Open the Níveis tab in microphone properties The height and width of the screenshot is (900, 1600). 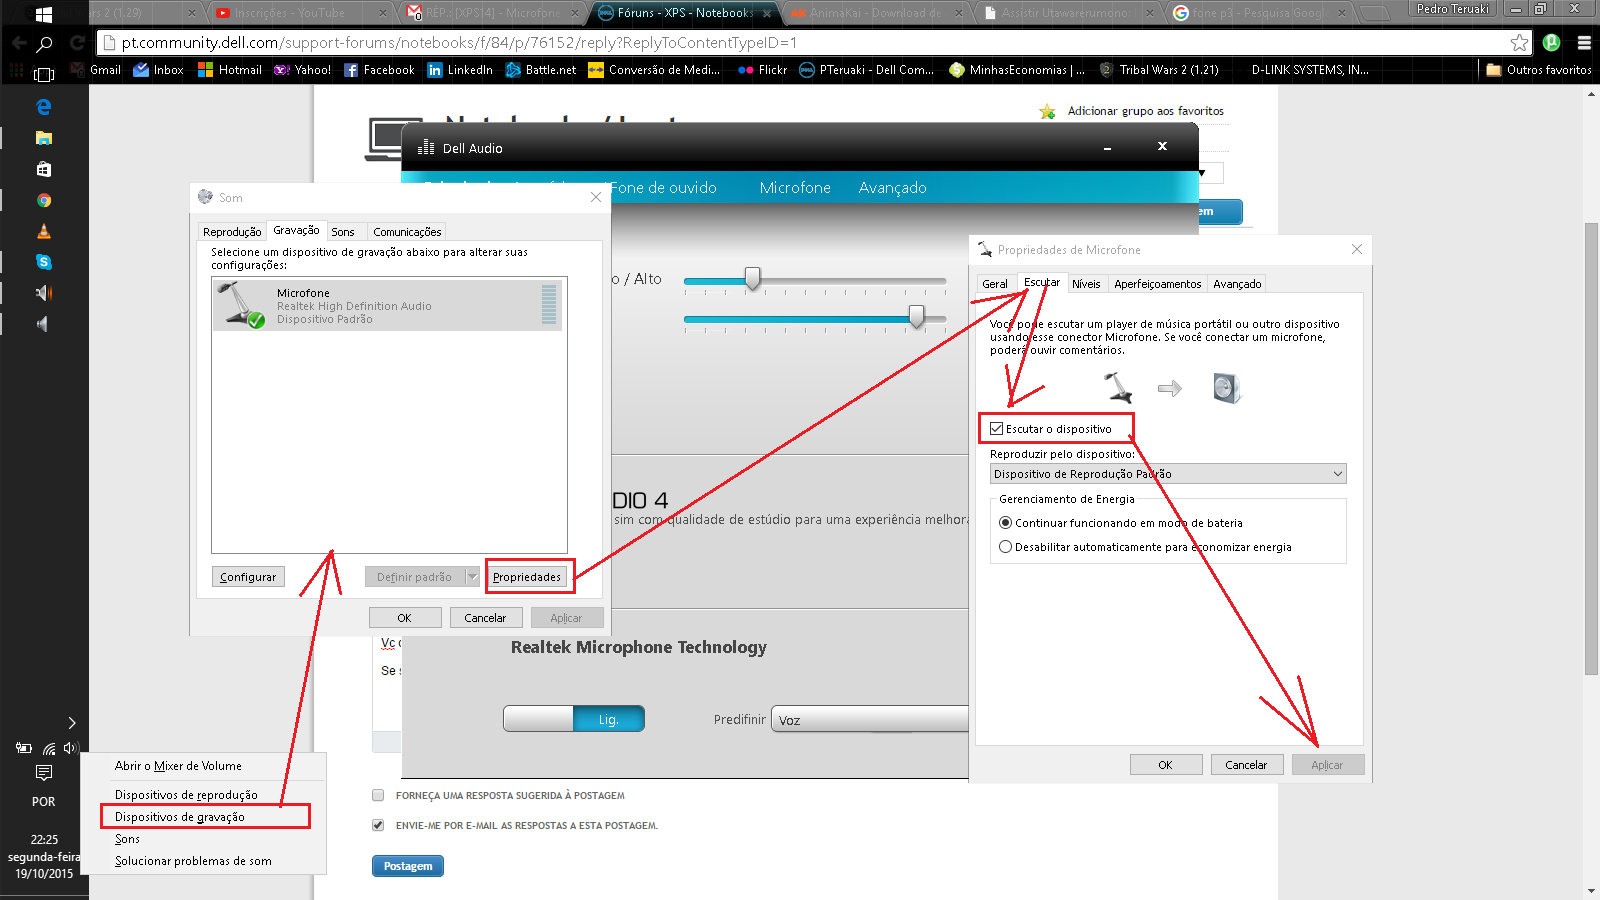pyautogui.click(x=1086, y=284)
